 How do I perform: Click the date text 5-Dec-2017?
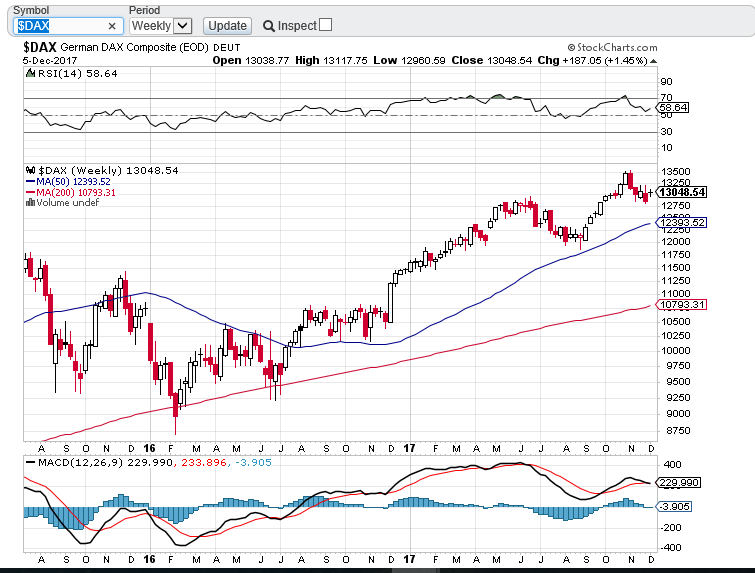point(50,61)
